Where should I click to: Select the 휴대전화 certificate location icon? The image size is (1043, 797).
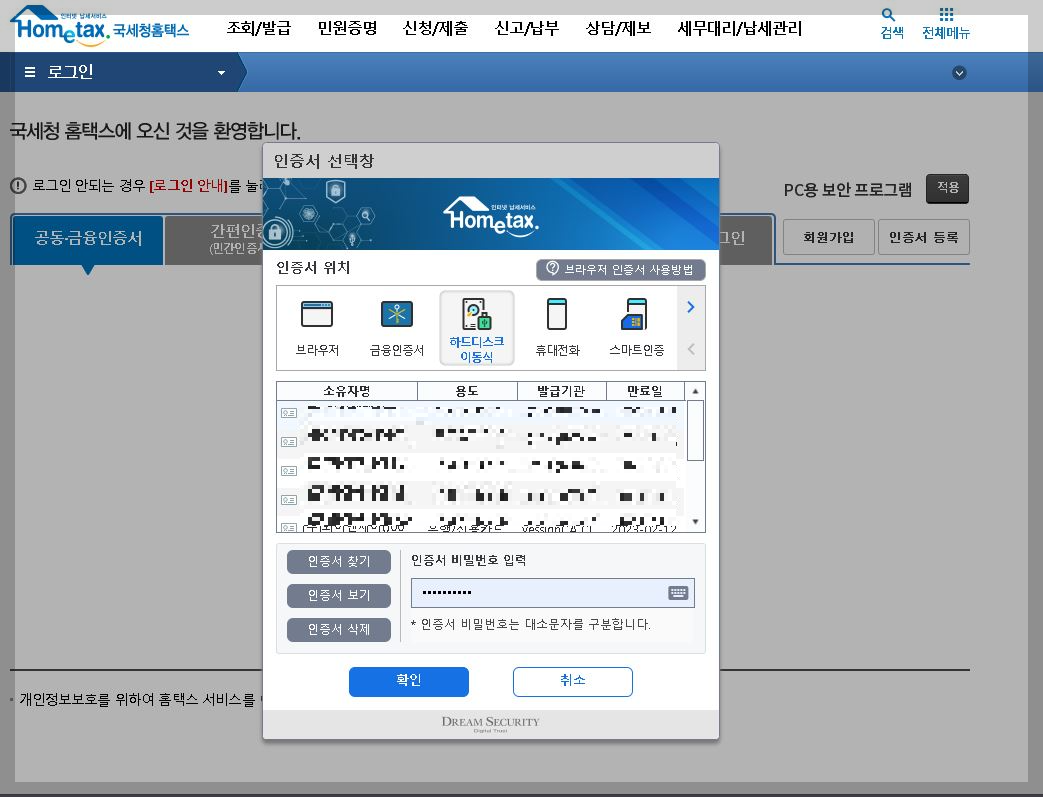coord(556,327)
